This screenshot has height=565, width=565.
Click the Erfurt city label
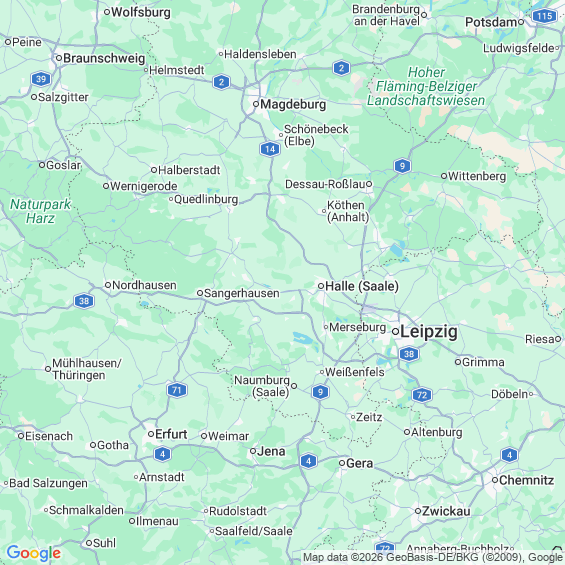[x=171, y=434]
